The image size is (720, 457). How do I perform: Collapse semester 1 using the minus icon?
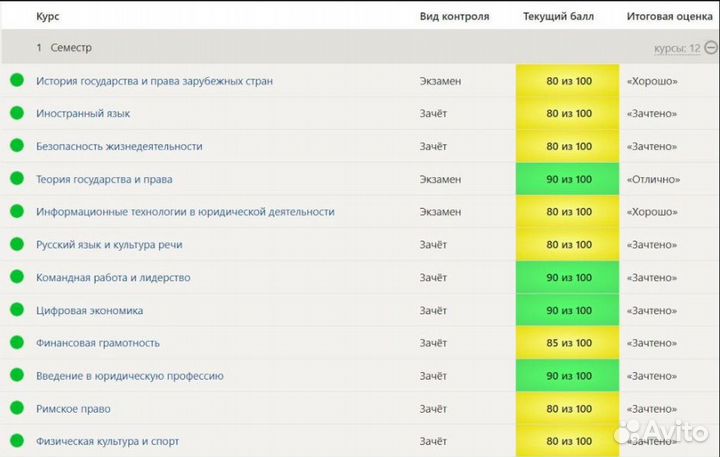(x=710, y=48)
